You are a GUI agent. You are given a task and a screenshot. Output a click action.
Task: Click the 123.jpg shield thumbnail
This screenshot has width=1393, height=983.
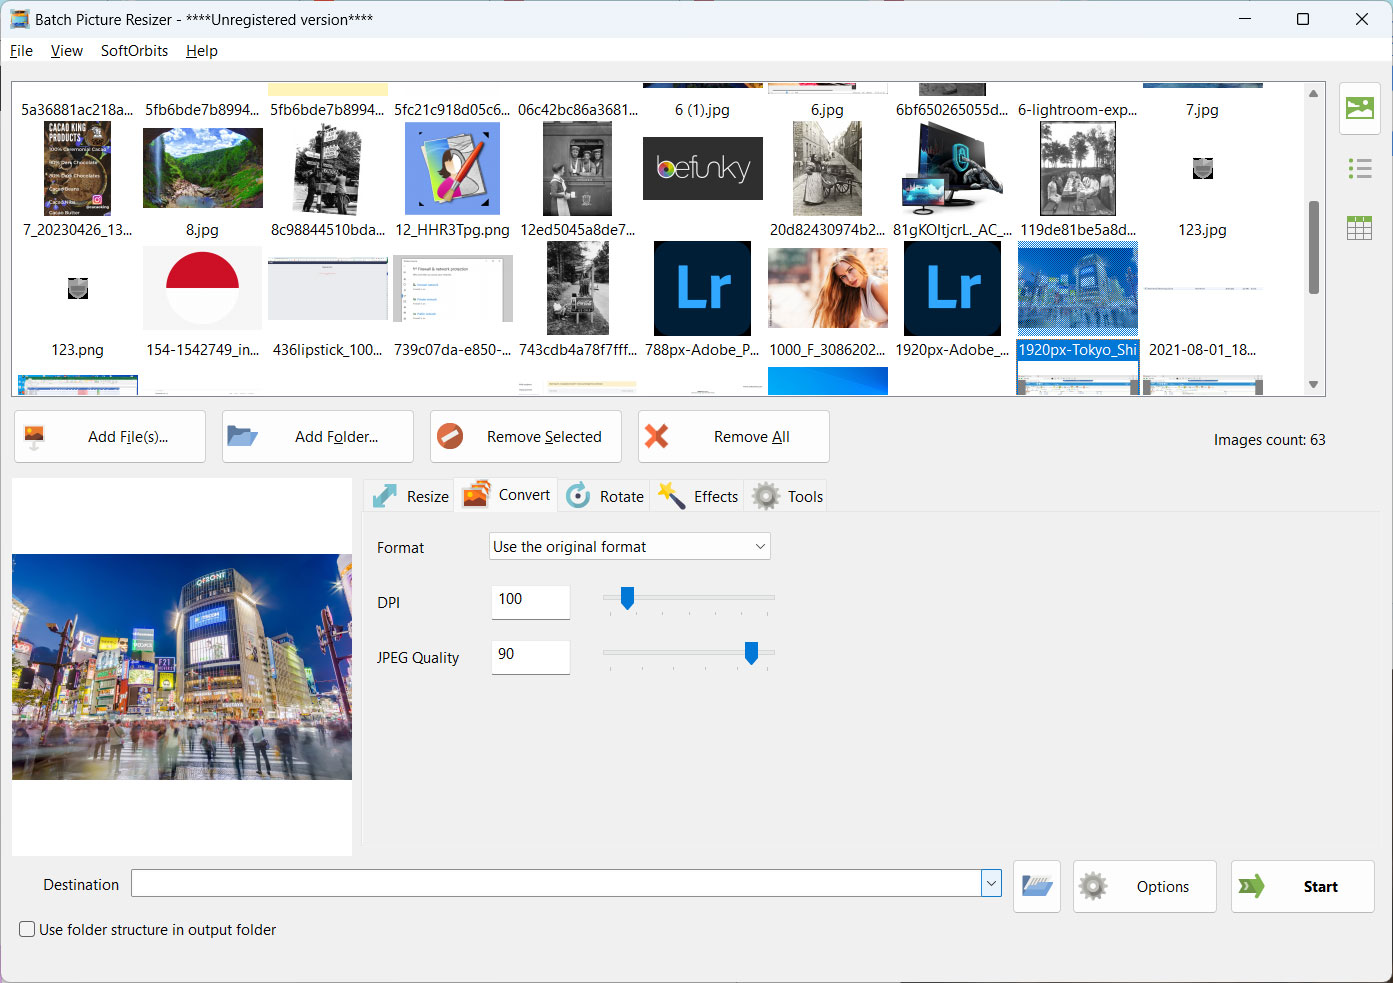[1203, 169]
